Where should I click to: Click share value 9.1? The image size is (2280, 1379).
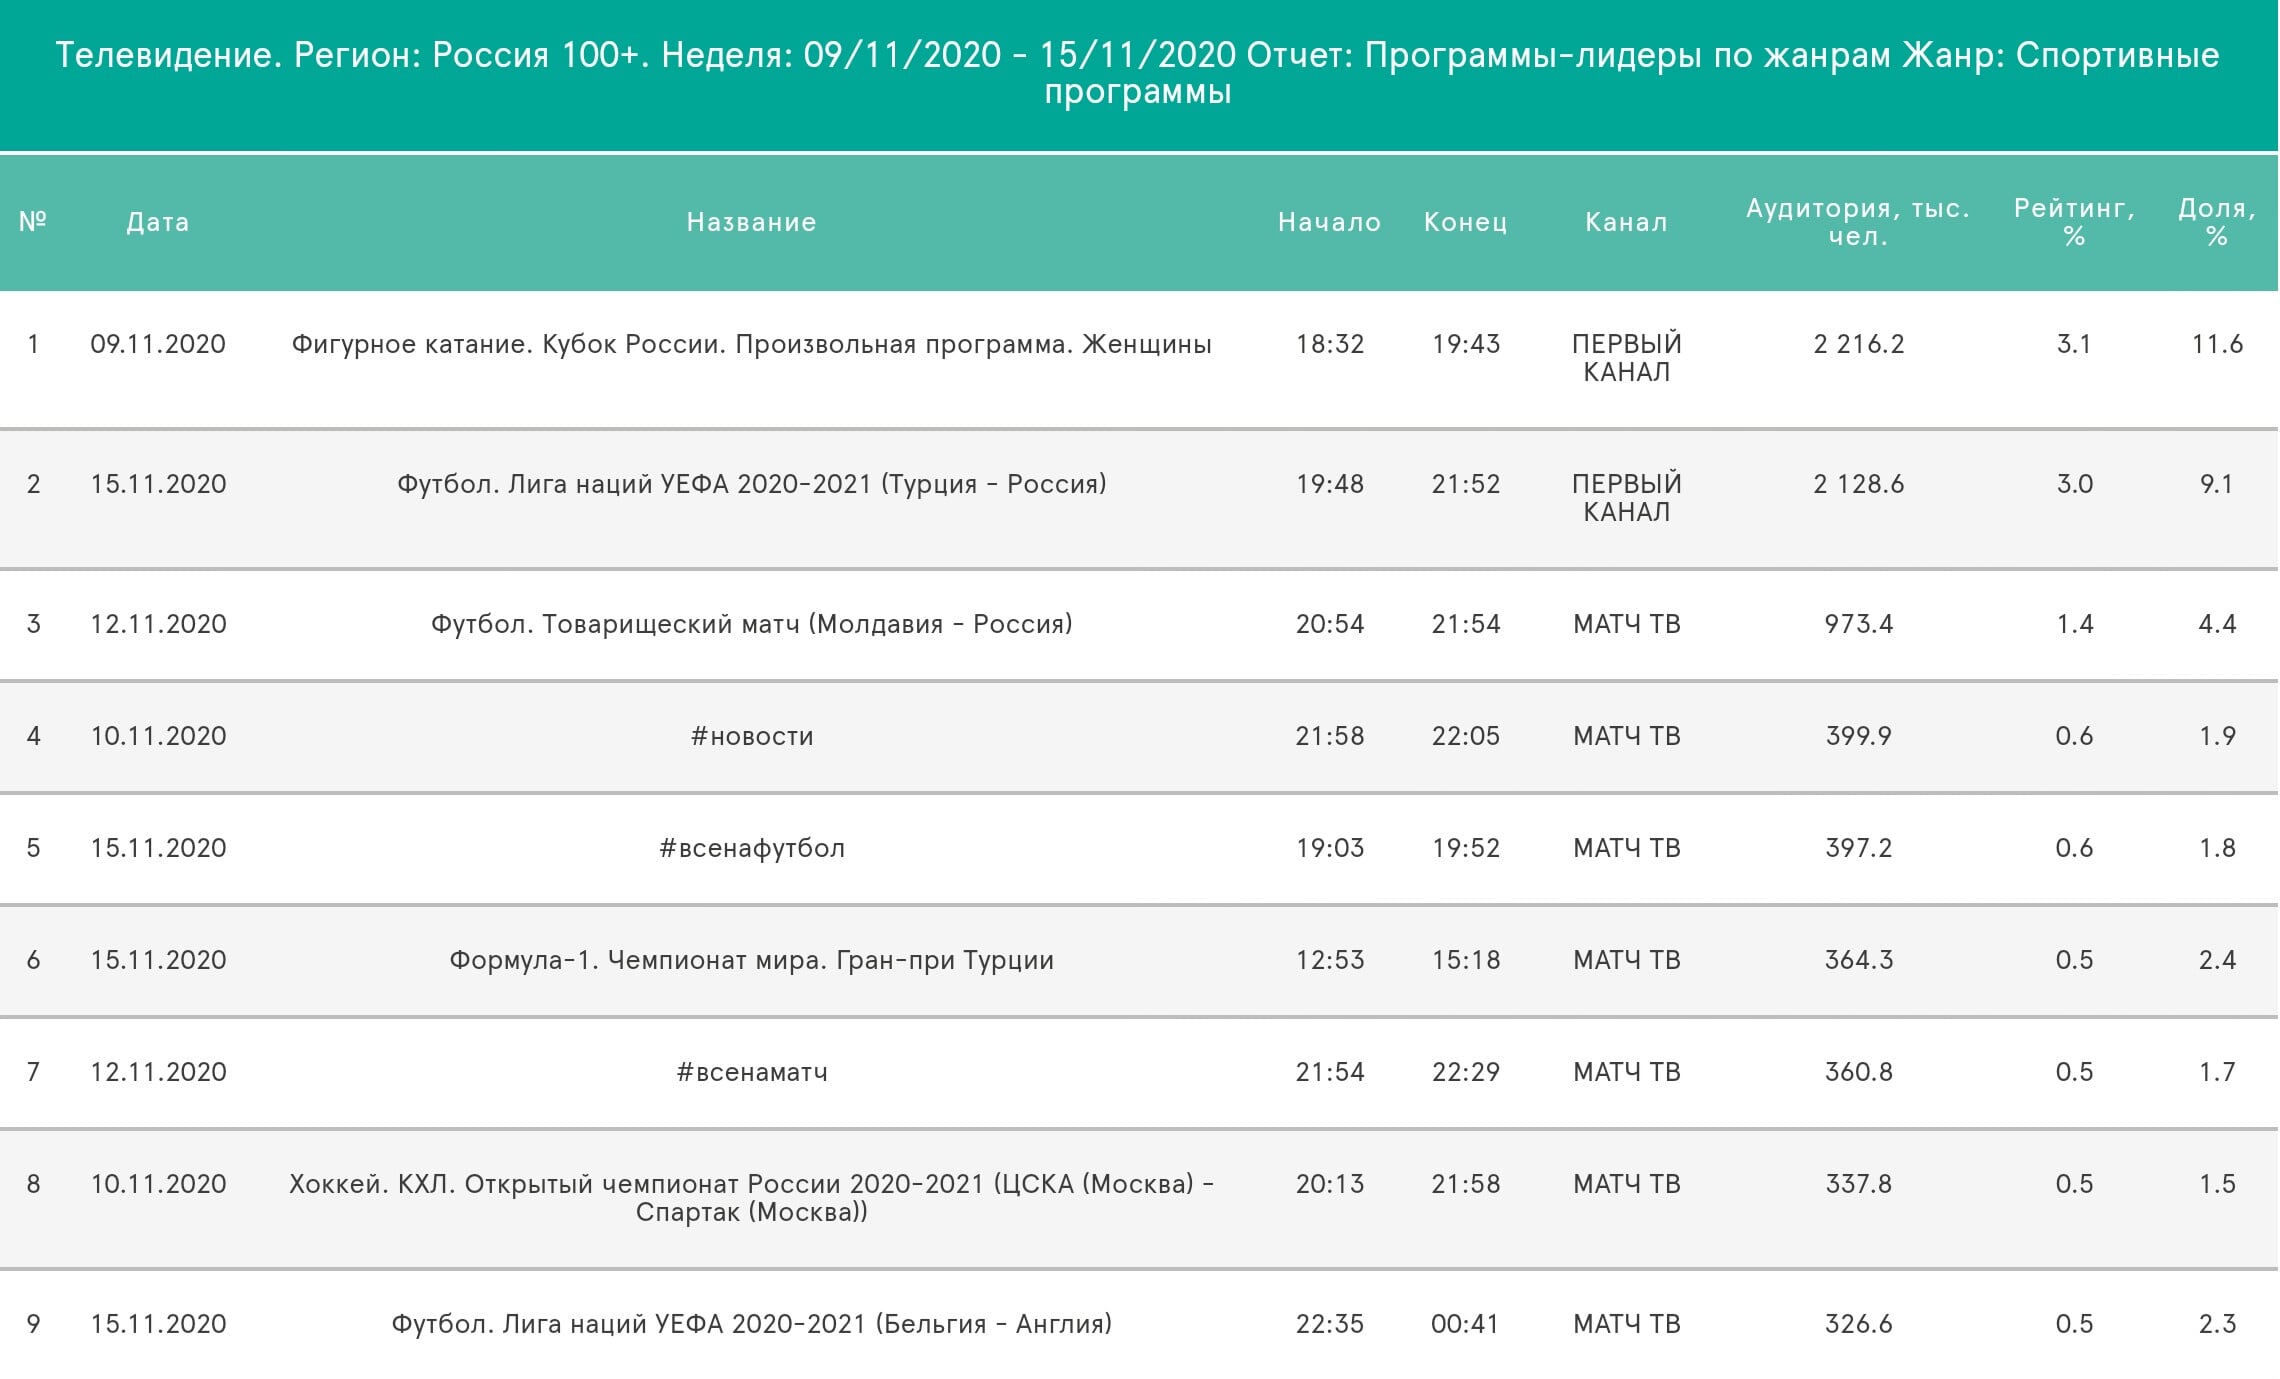2217,484
